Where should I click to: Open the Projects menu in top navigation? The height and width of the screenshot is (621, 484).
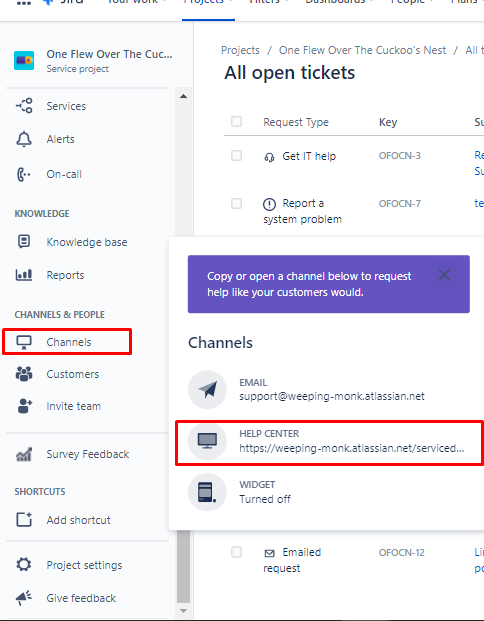click(208, 2)
